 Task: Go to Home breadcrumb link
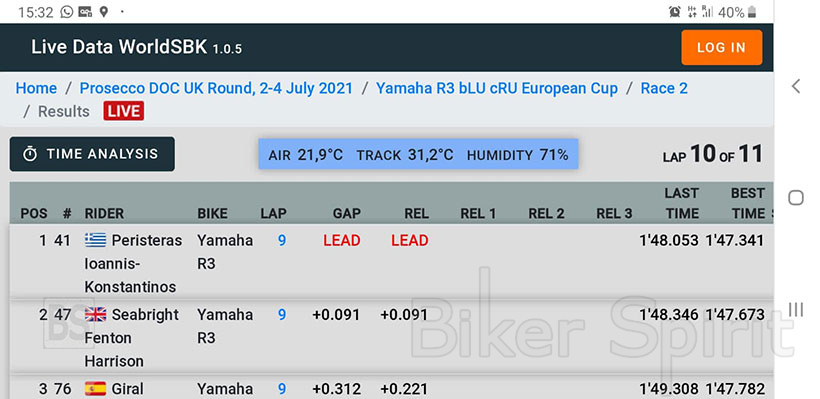pos(36,88)
